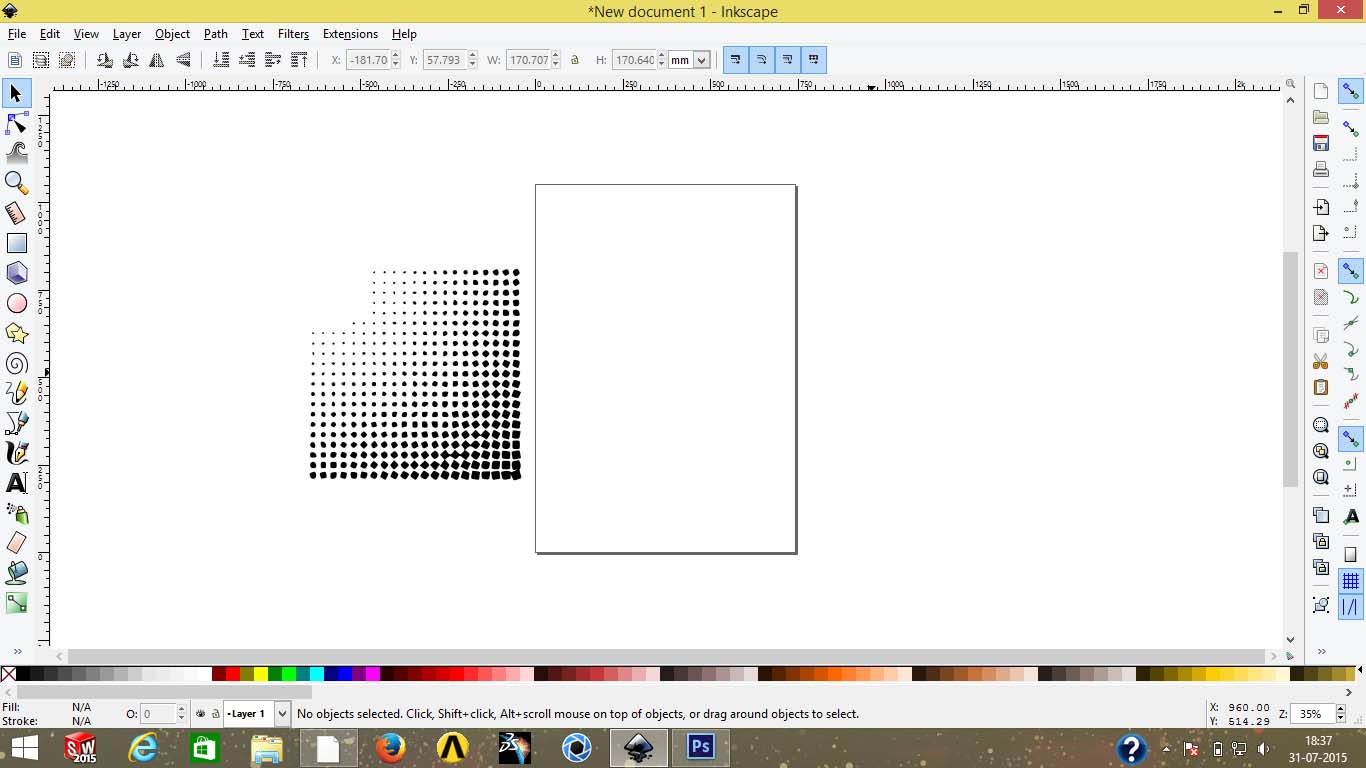Select the Node editing tool
This screenshot has height=768, width=1366.
pyautogui.click(x=17, y=123)
